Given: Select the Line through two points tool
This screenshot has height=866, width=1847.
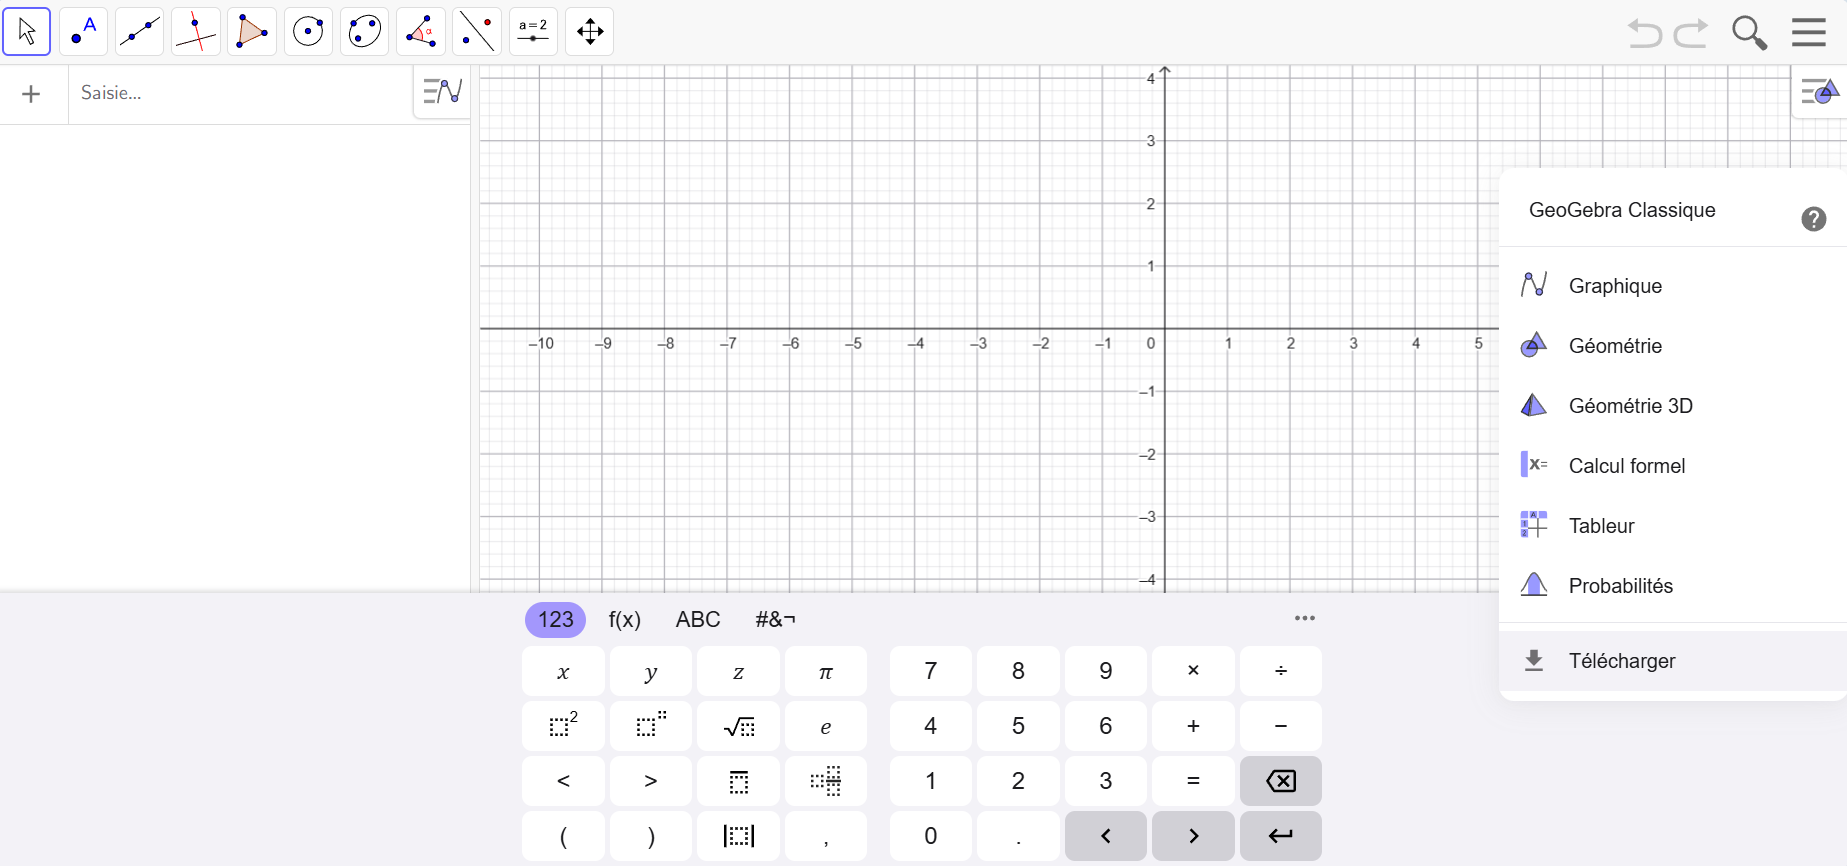Looking at the screenshot, I should click(139, 32).
